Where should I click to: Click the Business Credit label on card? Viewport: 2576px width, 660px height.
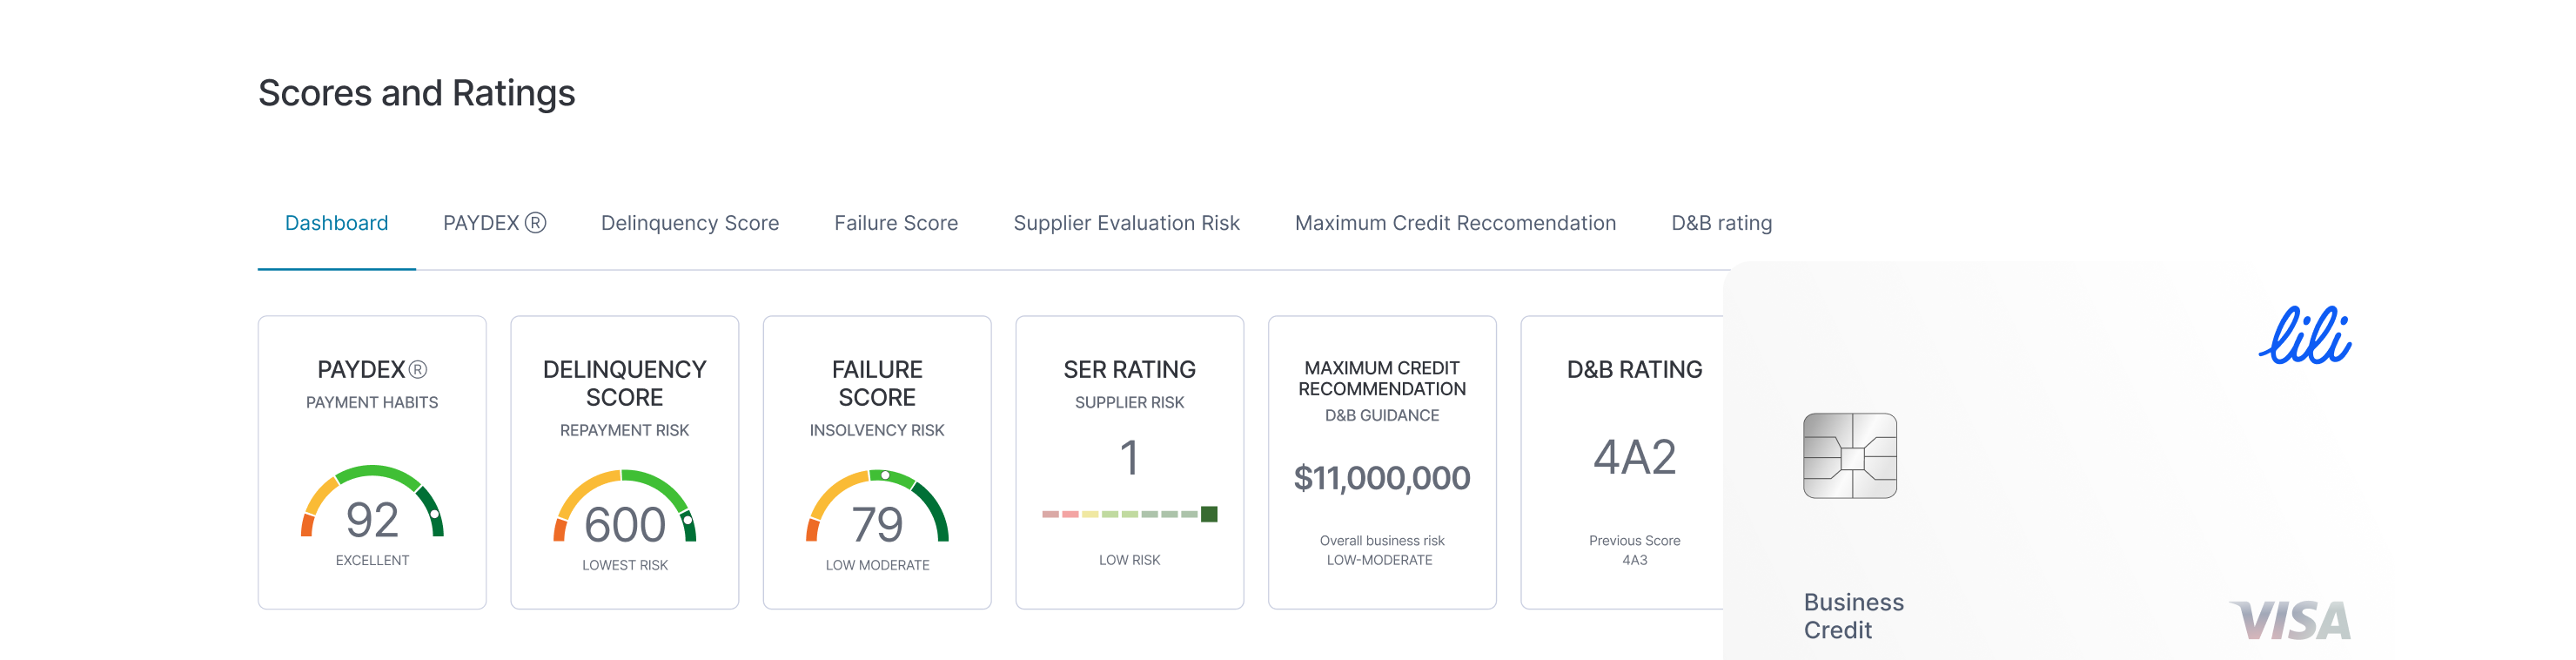[1853, 616]
